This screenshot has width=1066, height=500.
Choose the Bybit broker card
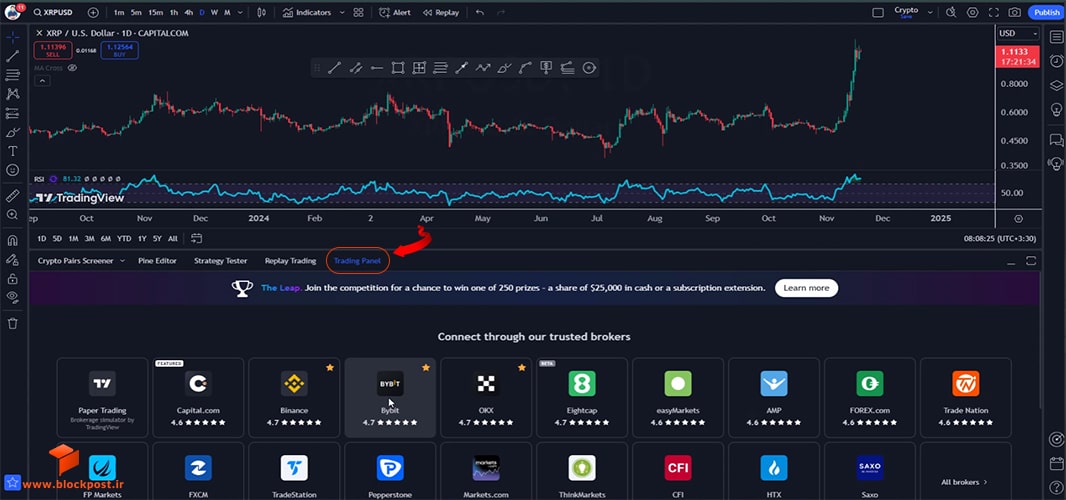coord(390,397)
